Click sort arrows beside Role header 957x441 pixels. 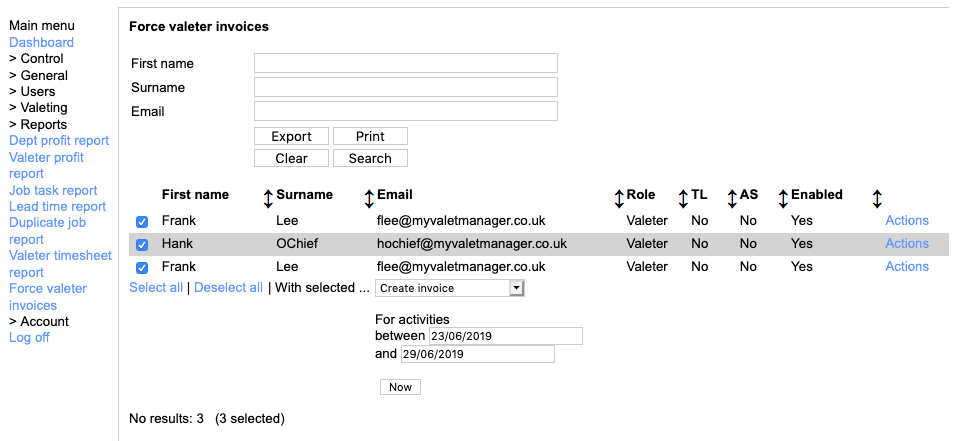coord(683,198)
